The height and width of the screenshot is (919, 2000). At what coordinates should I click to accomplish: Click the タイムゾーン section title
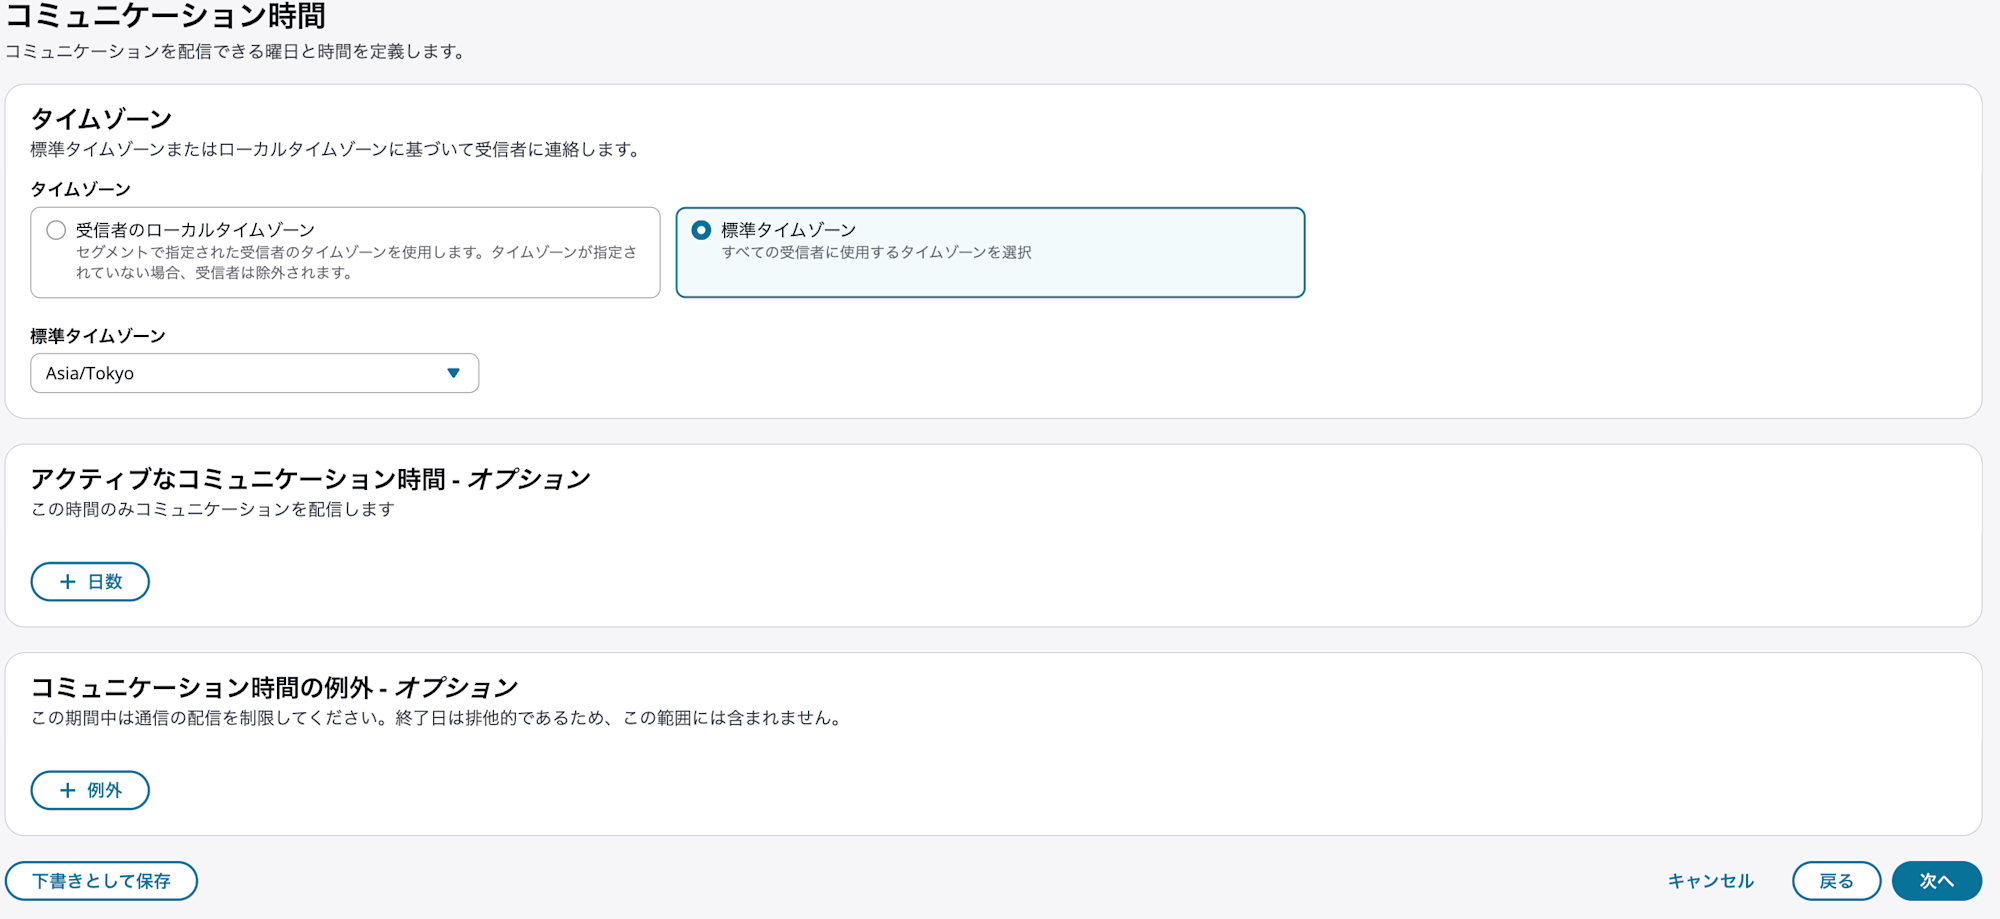[x=99, y=118]
